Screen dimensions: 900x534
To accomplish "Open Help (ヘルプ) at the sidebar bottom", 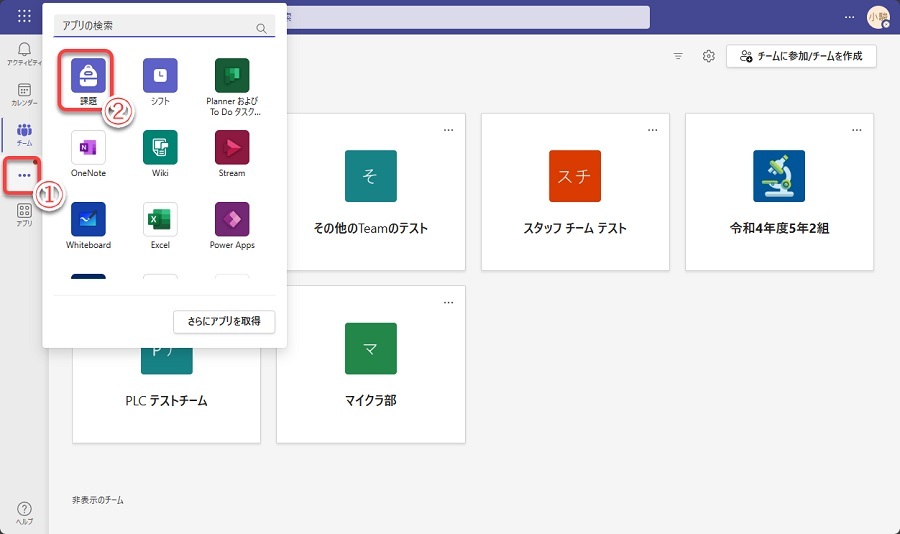I will tap(24, 513).
